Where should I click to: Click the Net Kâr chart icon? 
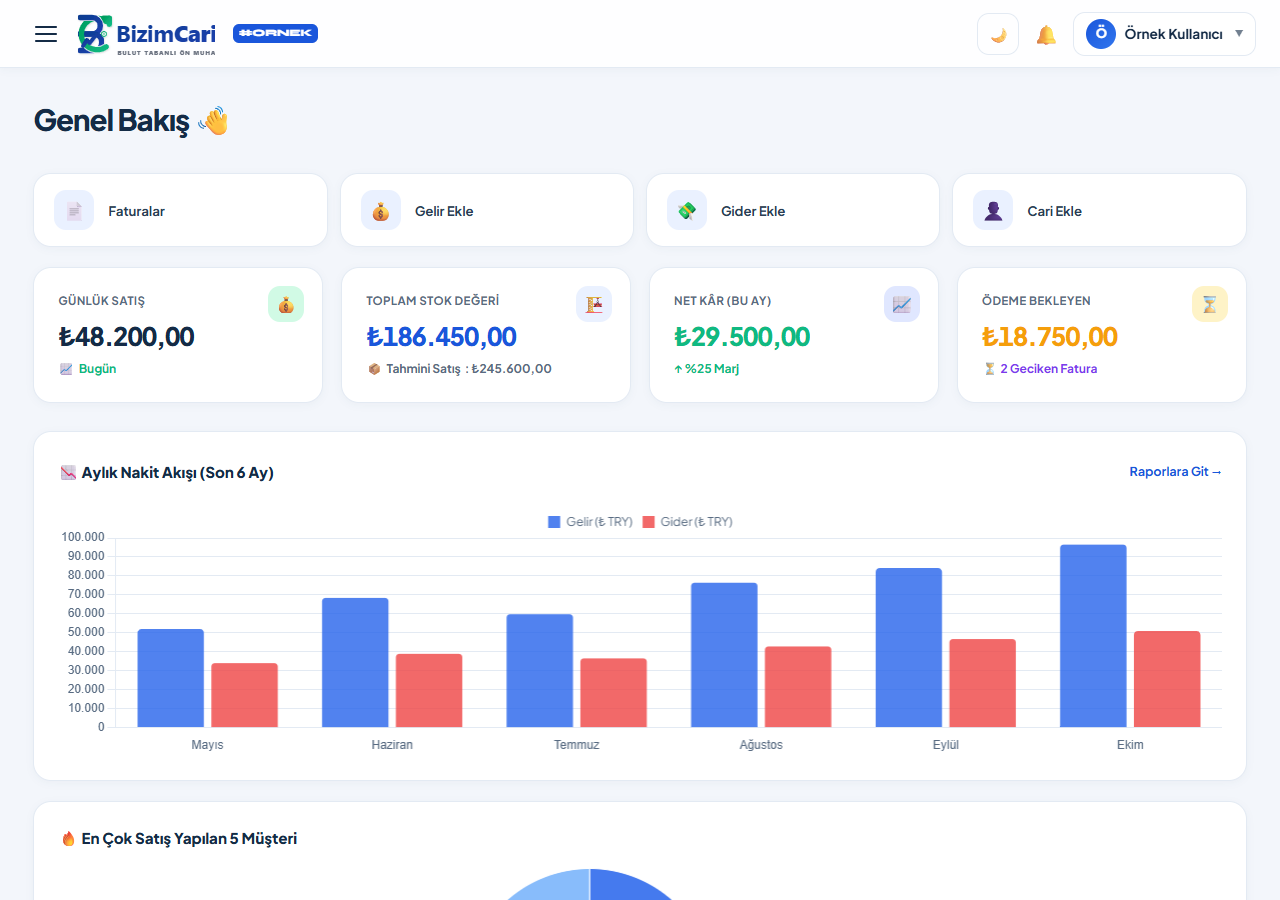902,304
